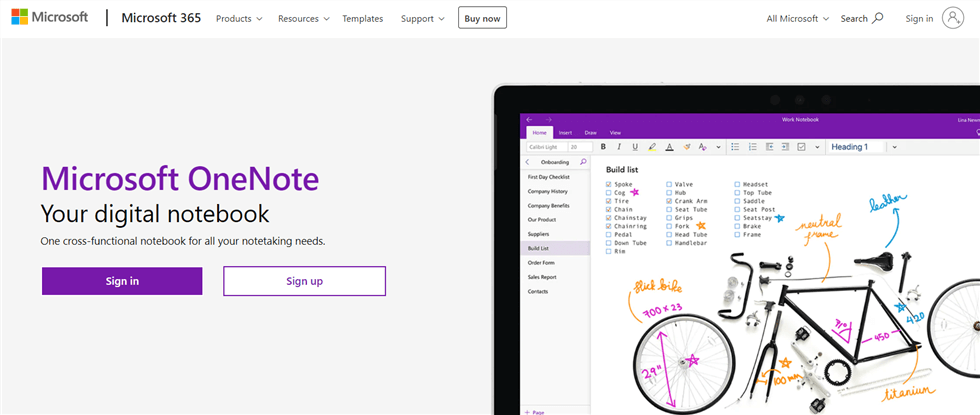Toggle Underline in the OneNote ribbon

[635, 147]
